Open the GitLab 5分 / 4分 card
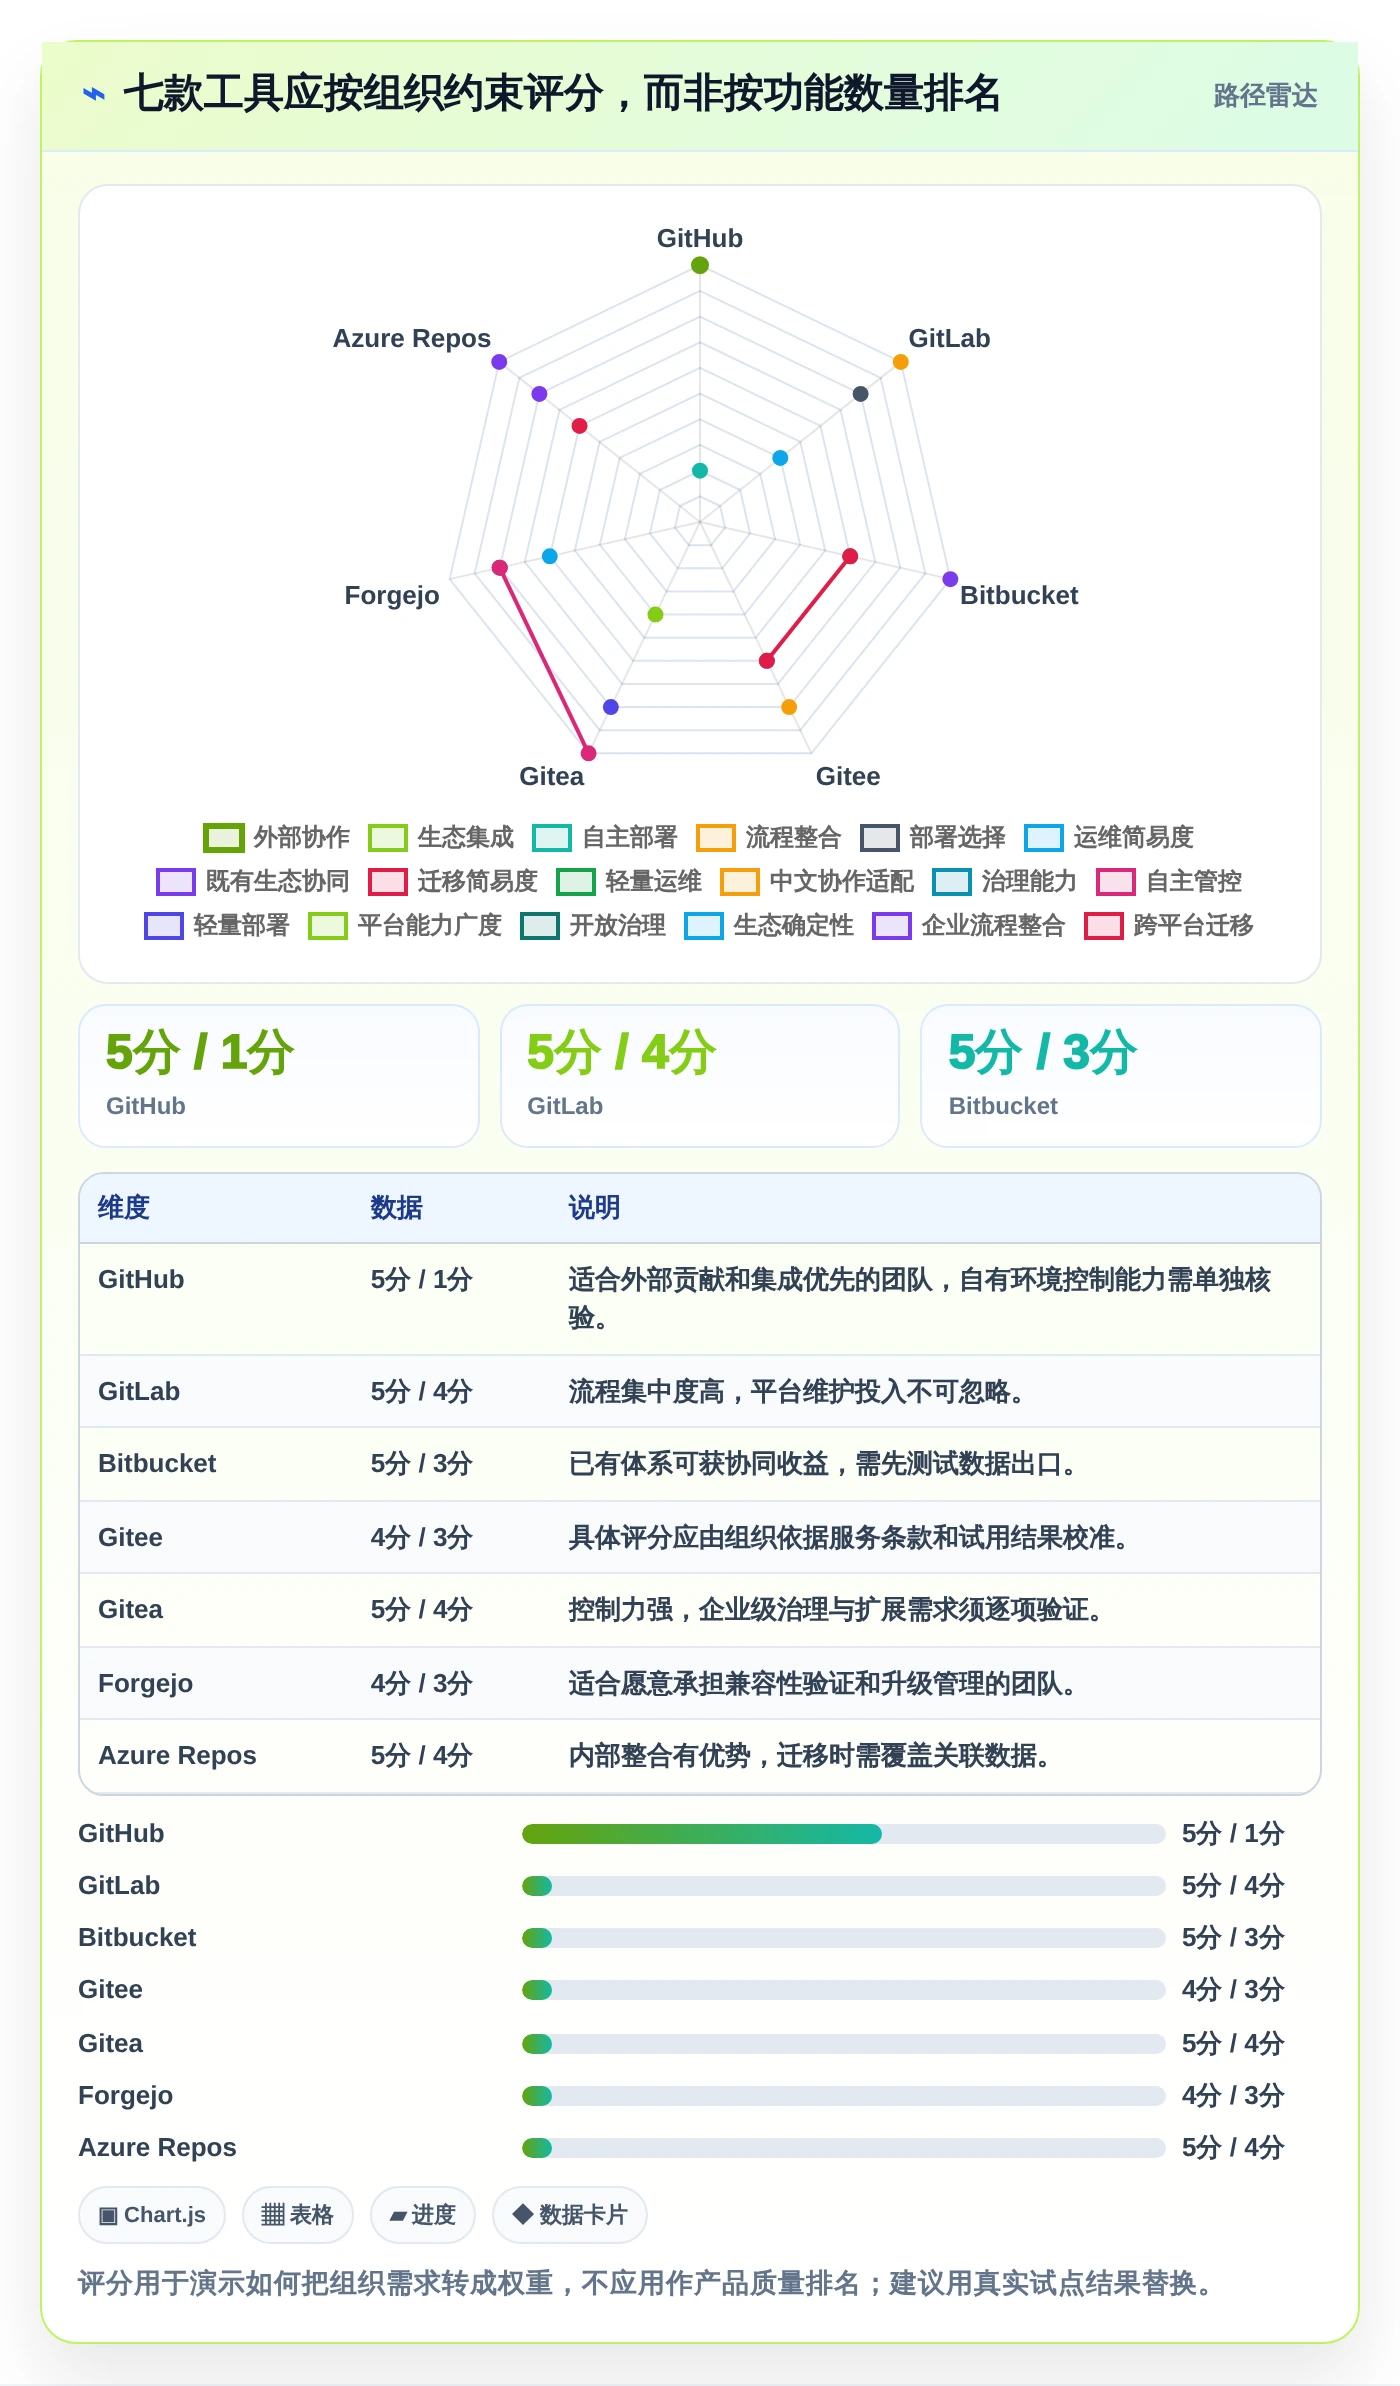 [700, 1076]
